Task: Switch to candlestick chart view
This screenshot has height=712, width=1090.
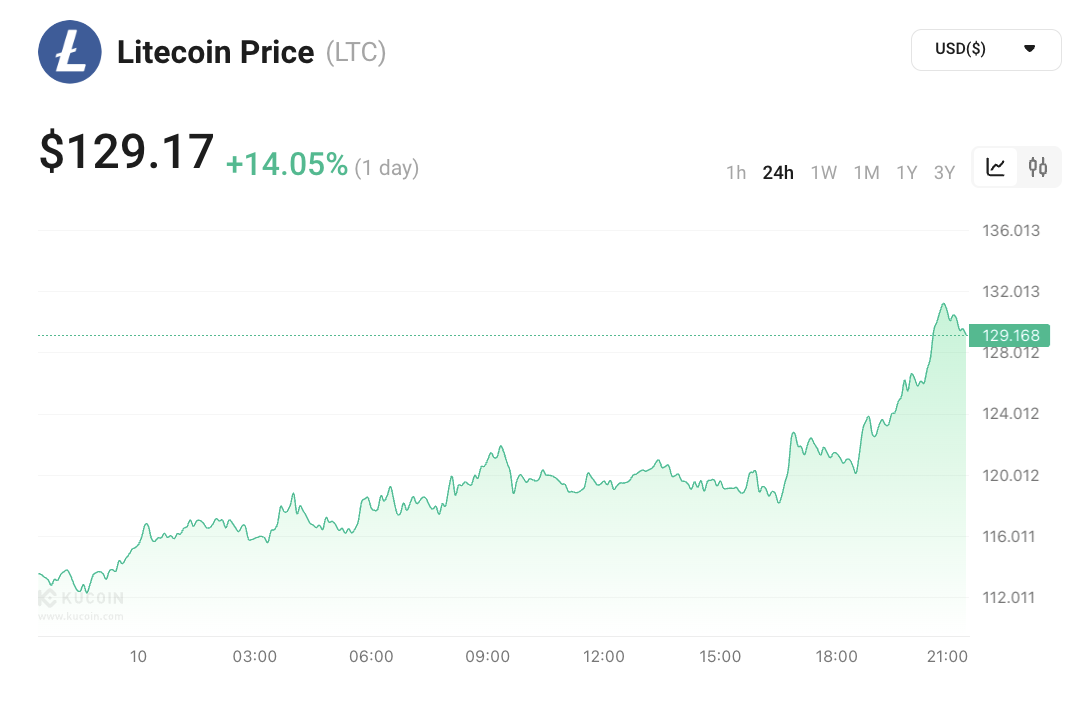Action: coord(1038,168)
